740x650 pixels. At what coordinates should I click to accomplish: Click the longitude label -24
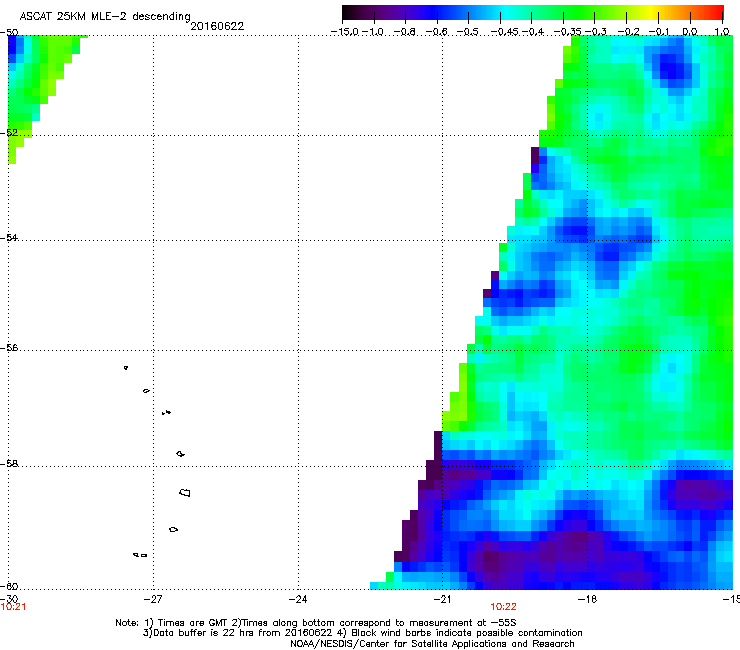click(298, 599)
